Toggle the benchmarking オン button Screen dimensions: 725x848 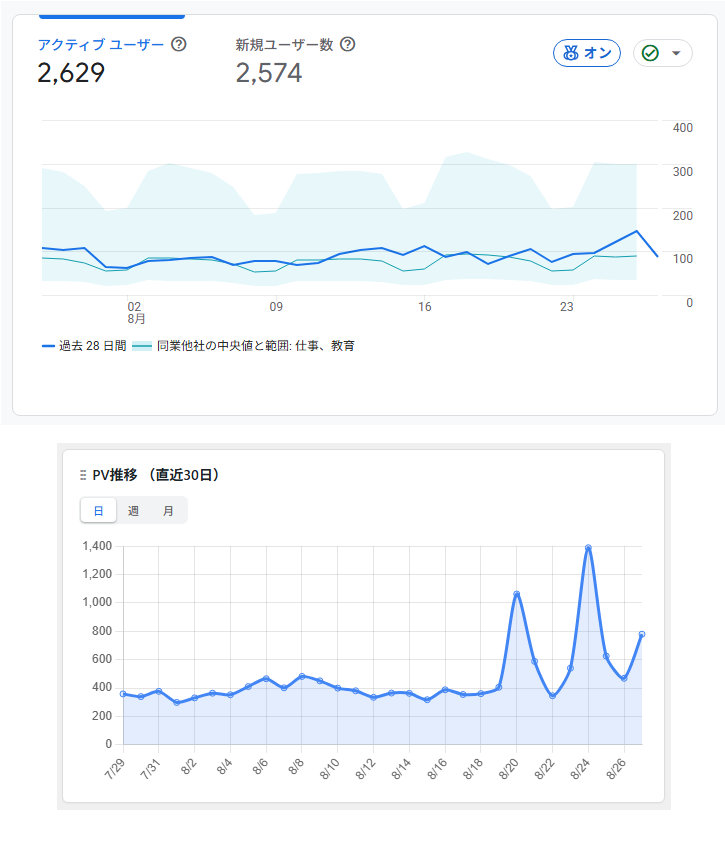coord(587,53)
